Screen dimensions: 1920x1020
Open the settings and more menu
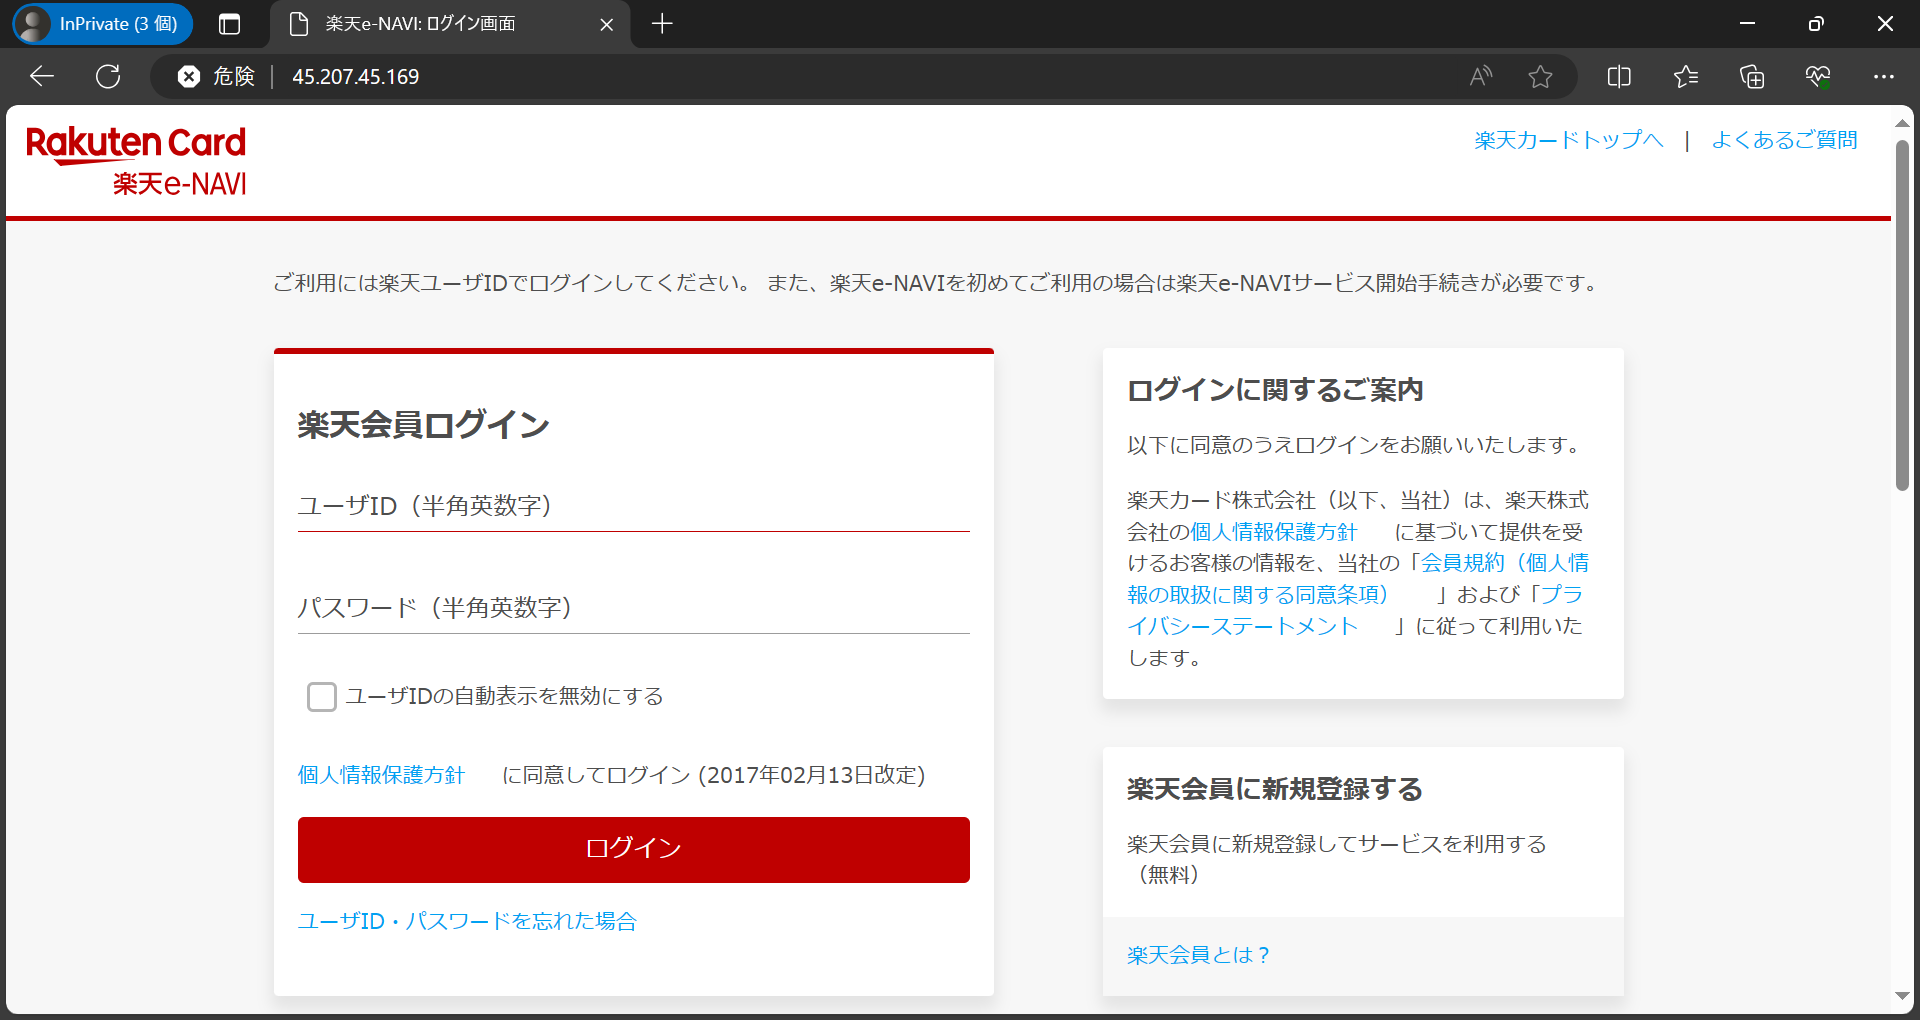[x=1884, y=76]
